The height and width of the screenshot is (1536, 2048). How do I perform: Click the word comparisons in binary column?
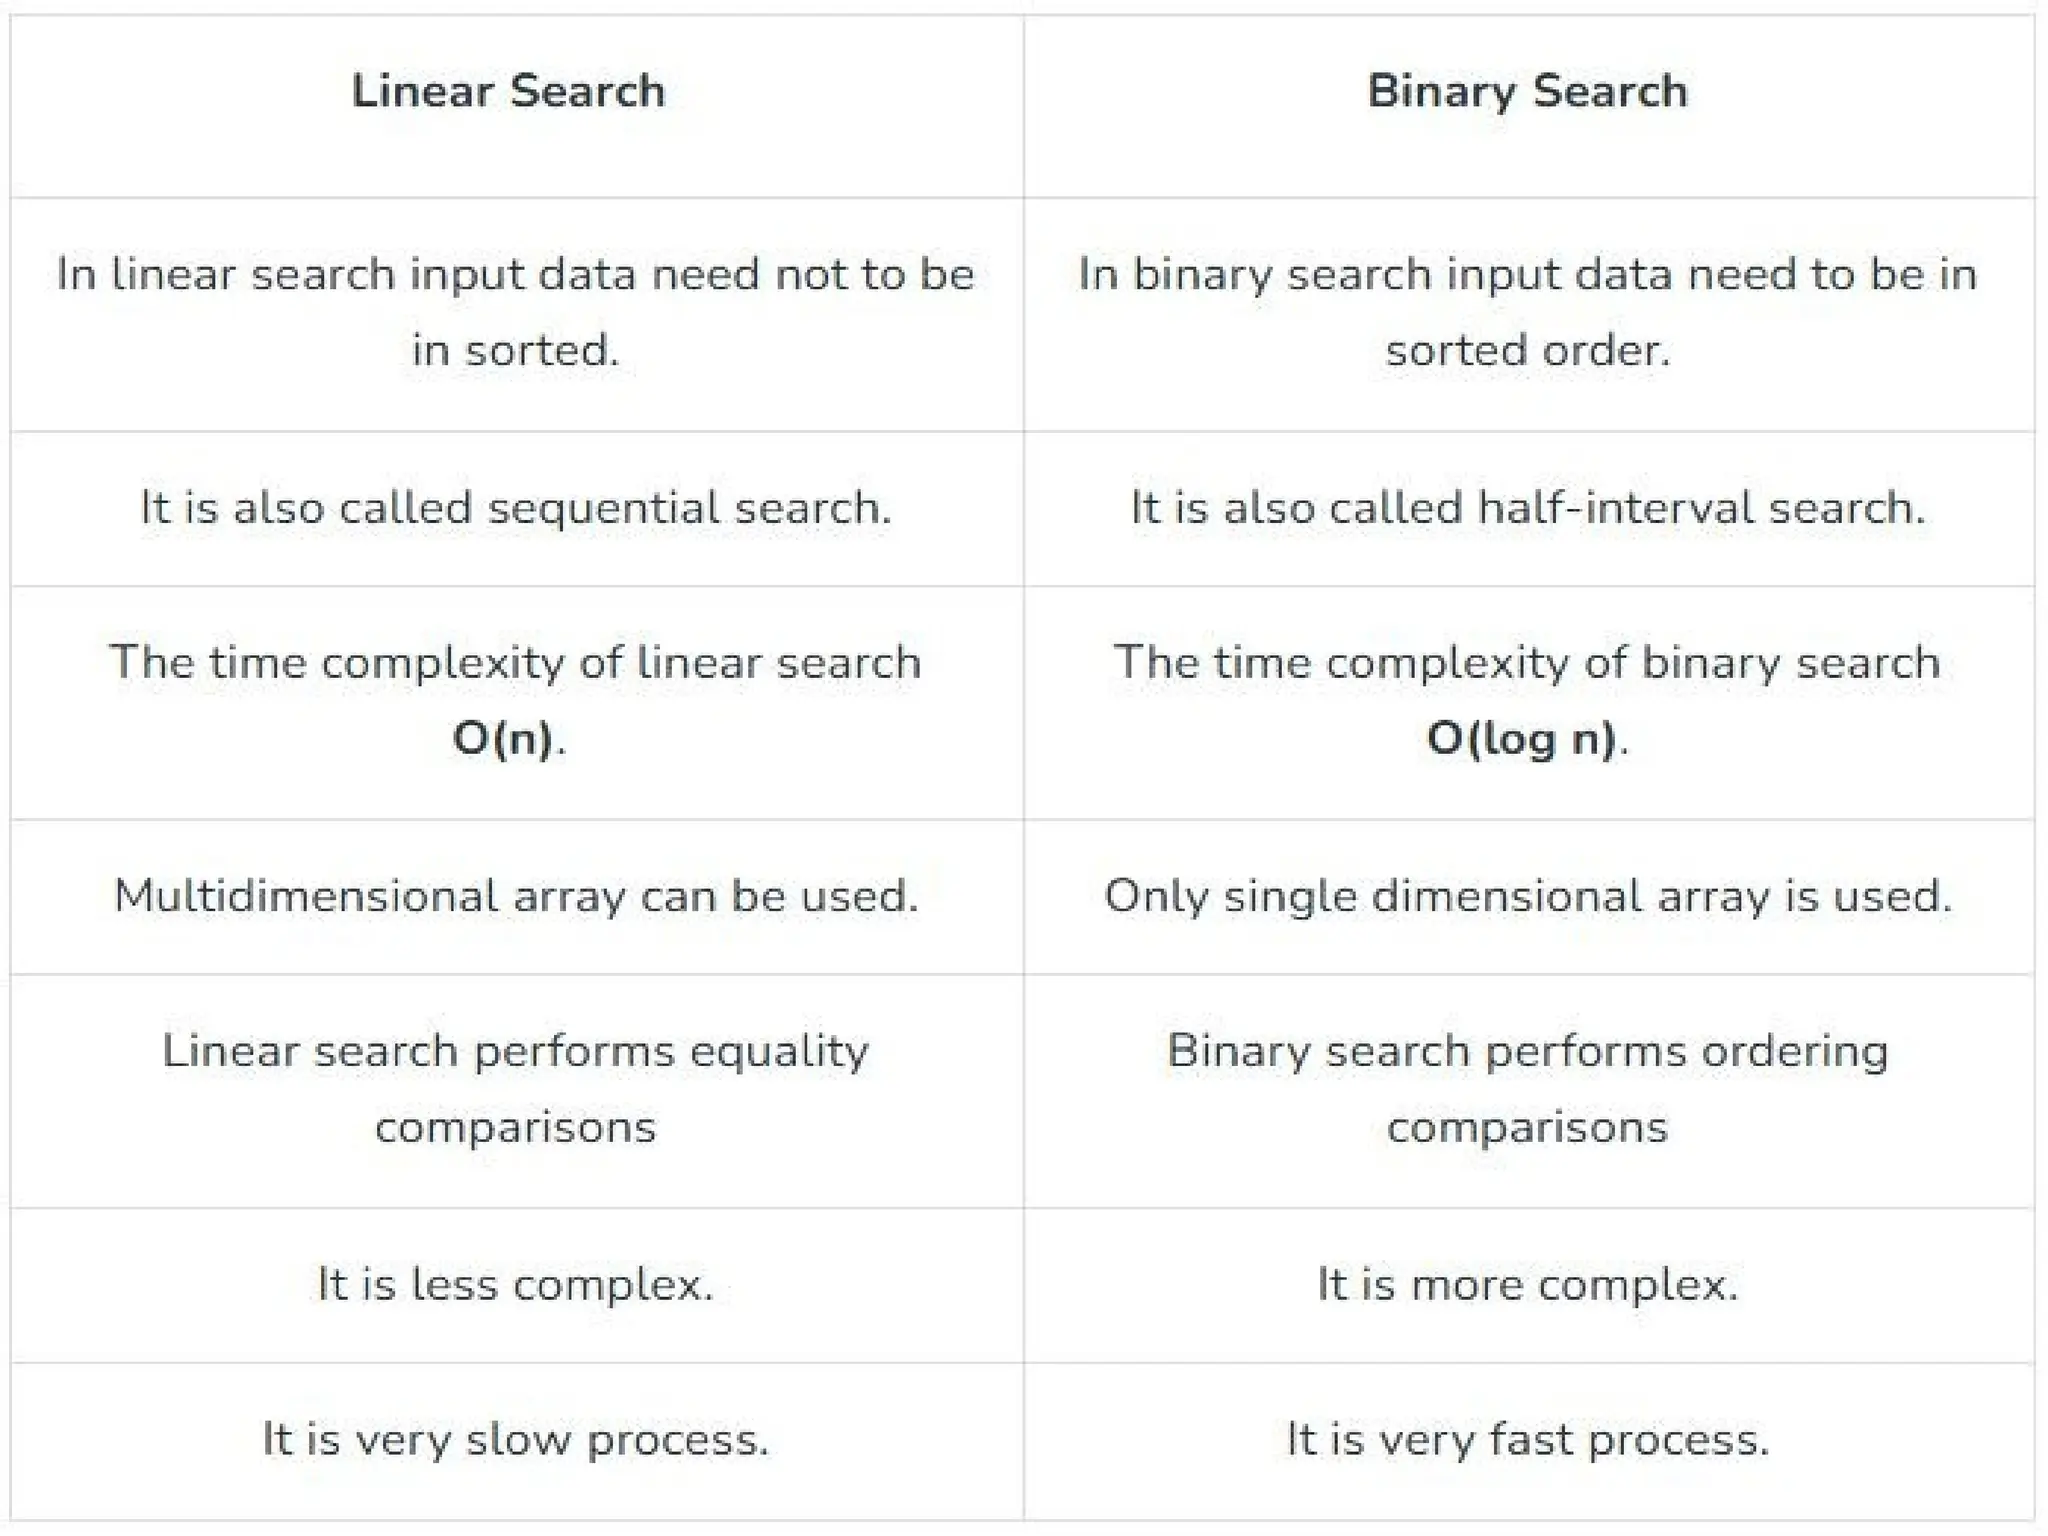pos(1528,1129)
